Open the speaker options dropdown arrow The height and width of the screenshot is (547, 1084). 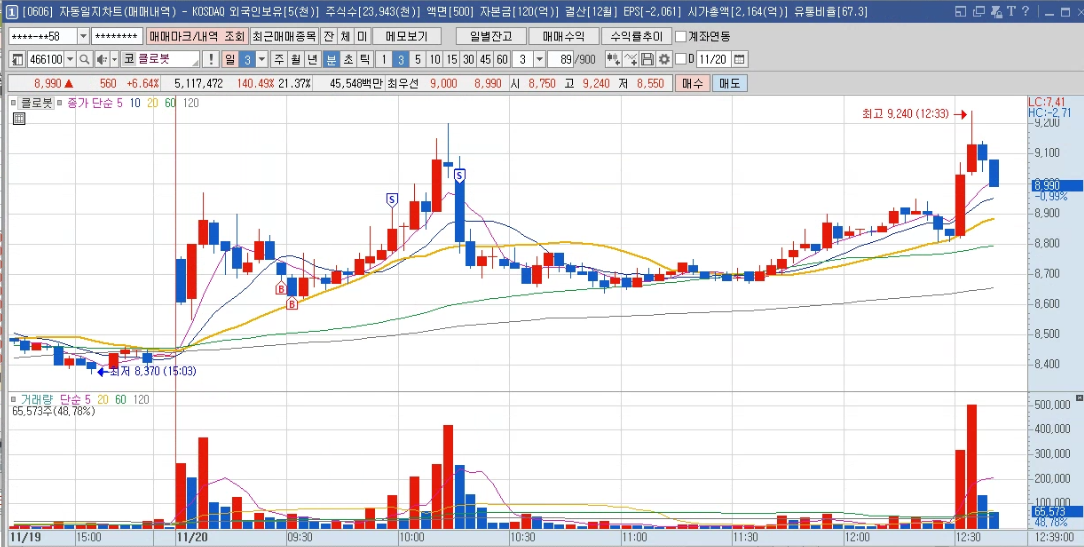coord(113,59)
